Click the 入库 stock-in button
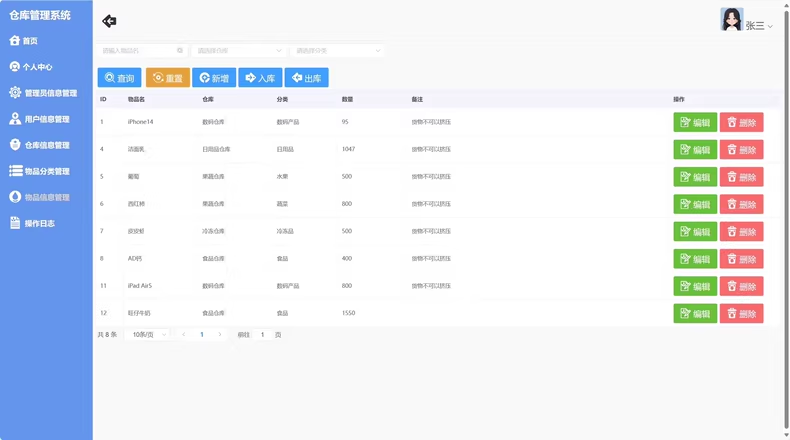Viewport: 790px width, 440px height. (259, 78)
